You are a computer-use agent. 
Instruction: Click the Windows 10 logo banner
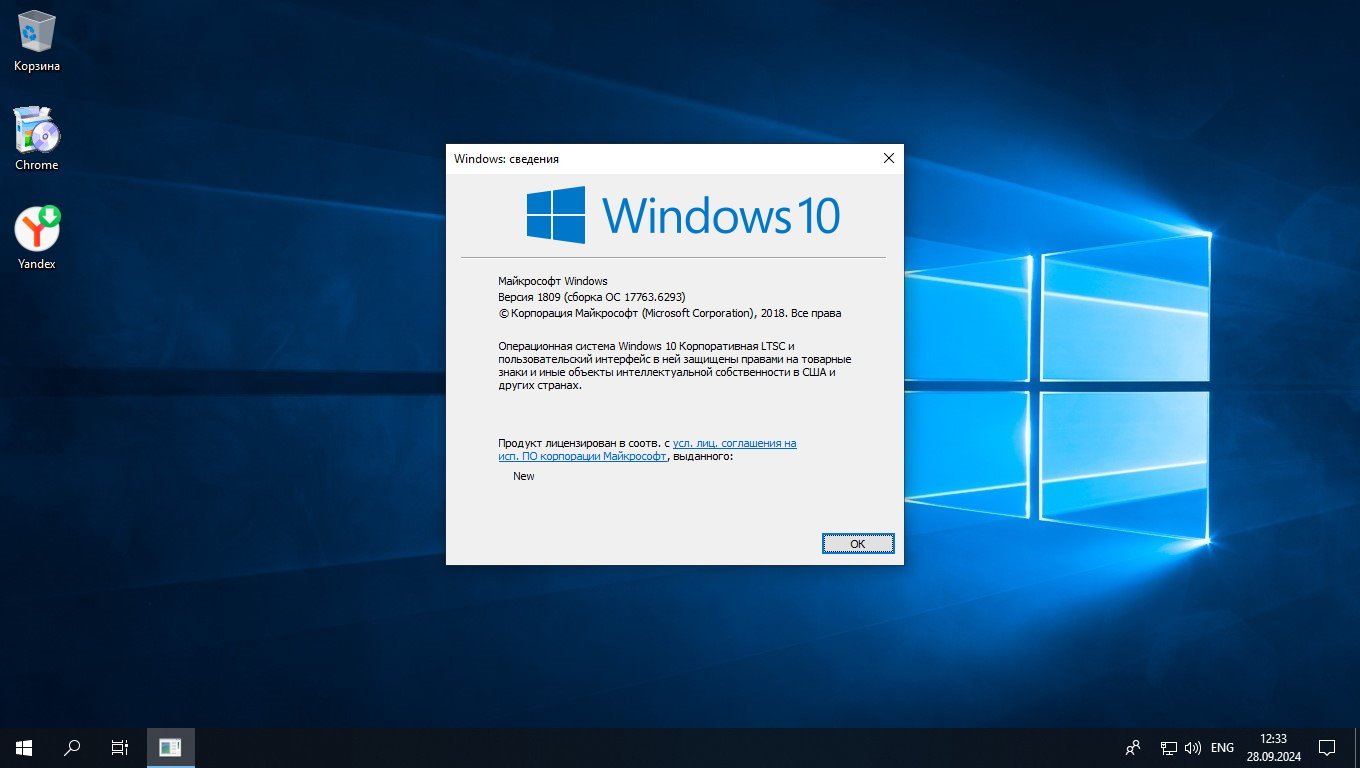[x=683, y=215]
